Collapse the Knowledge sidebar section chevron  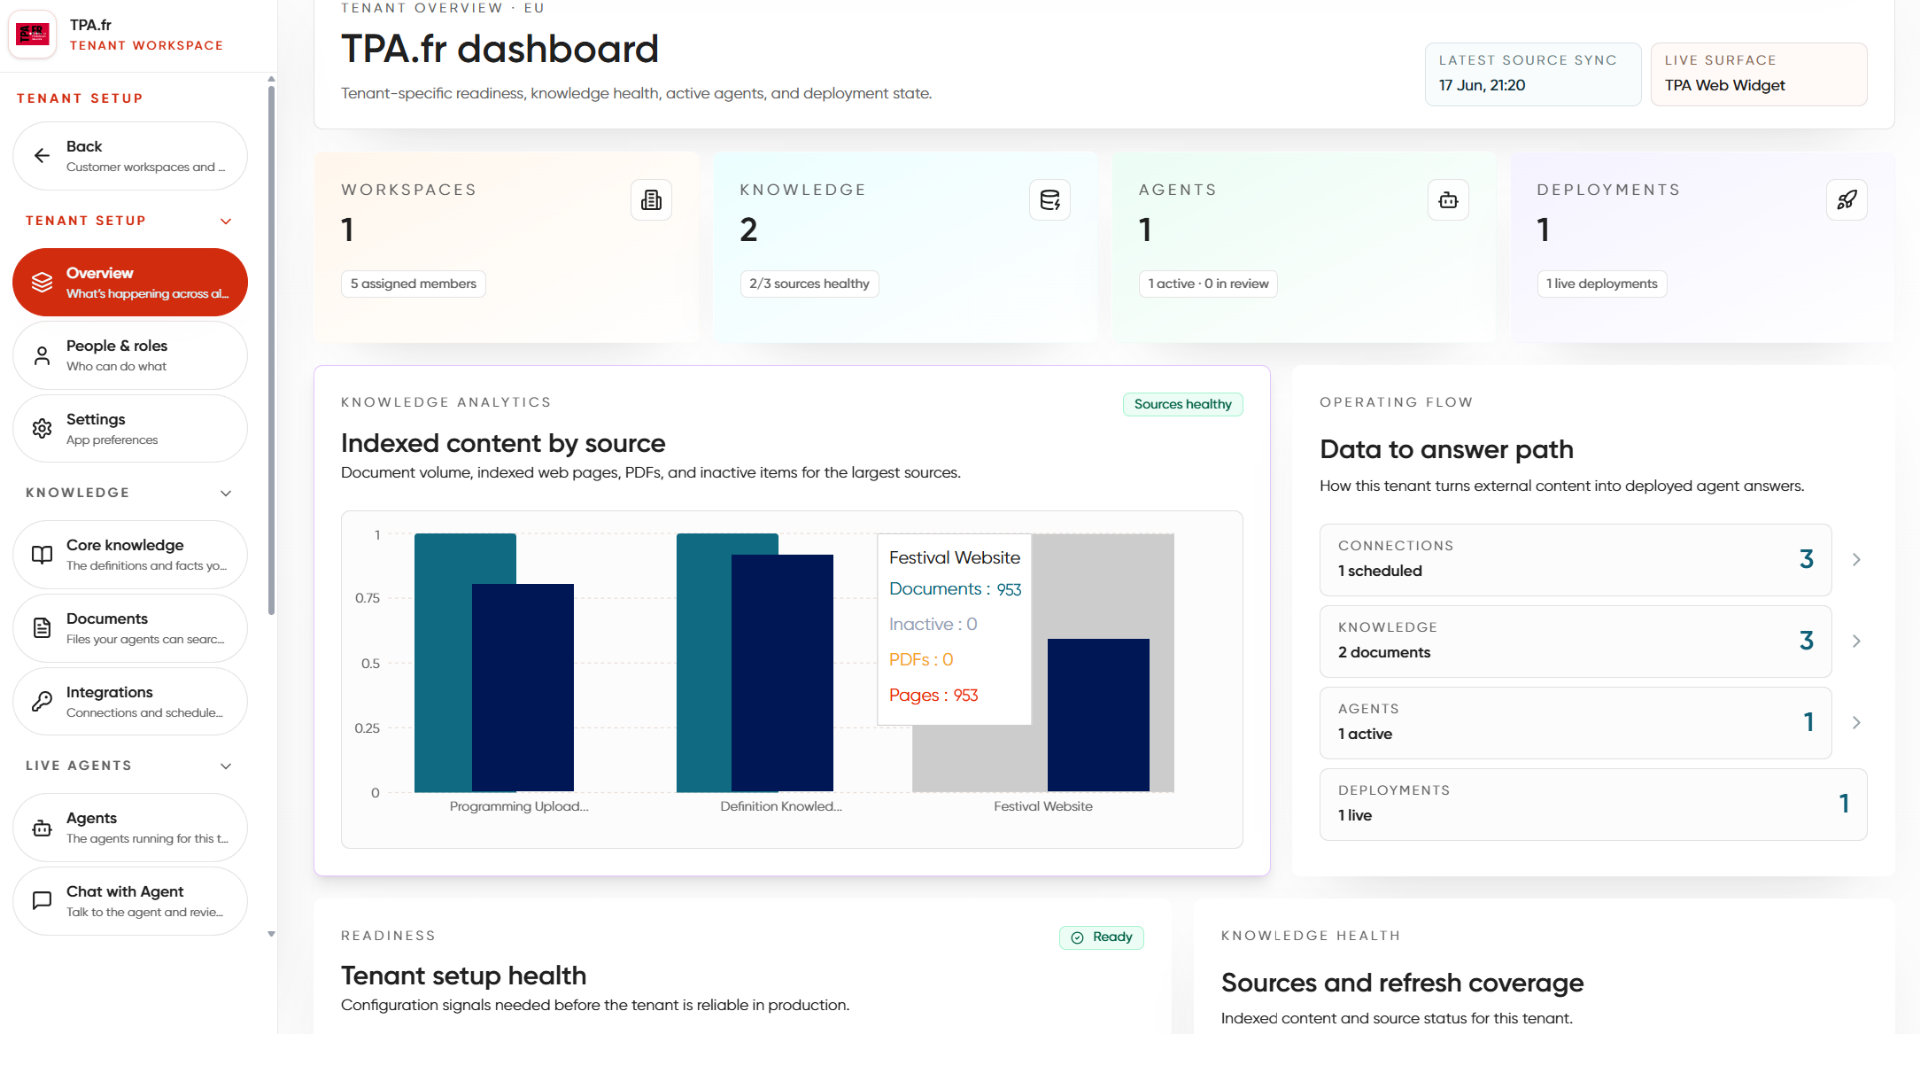(226, 493)
